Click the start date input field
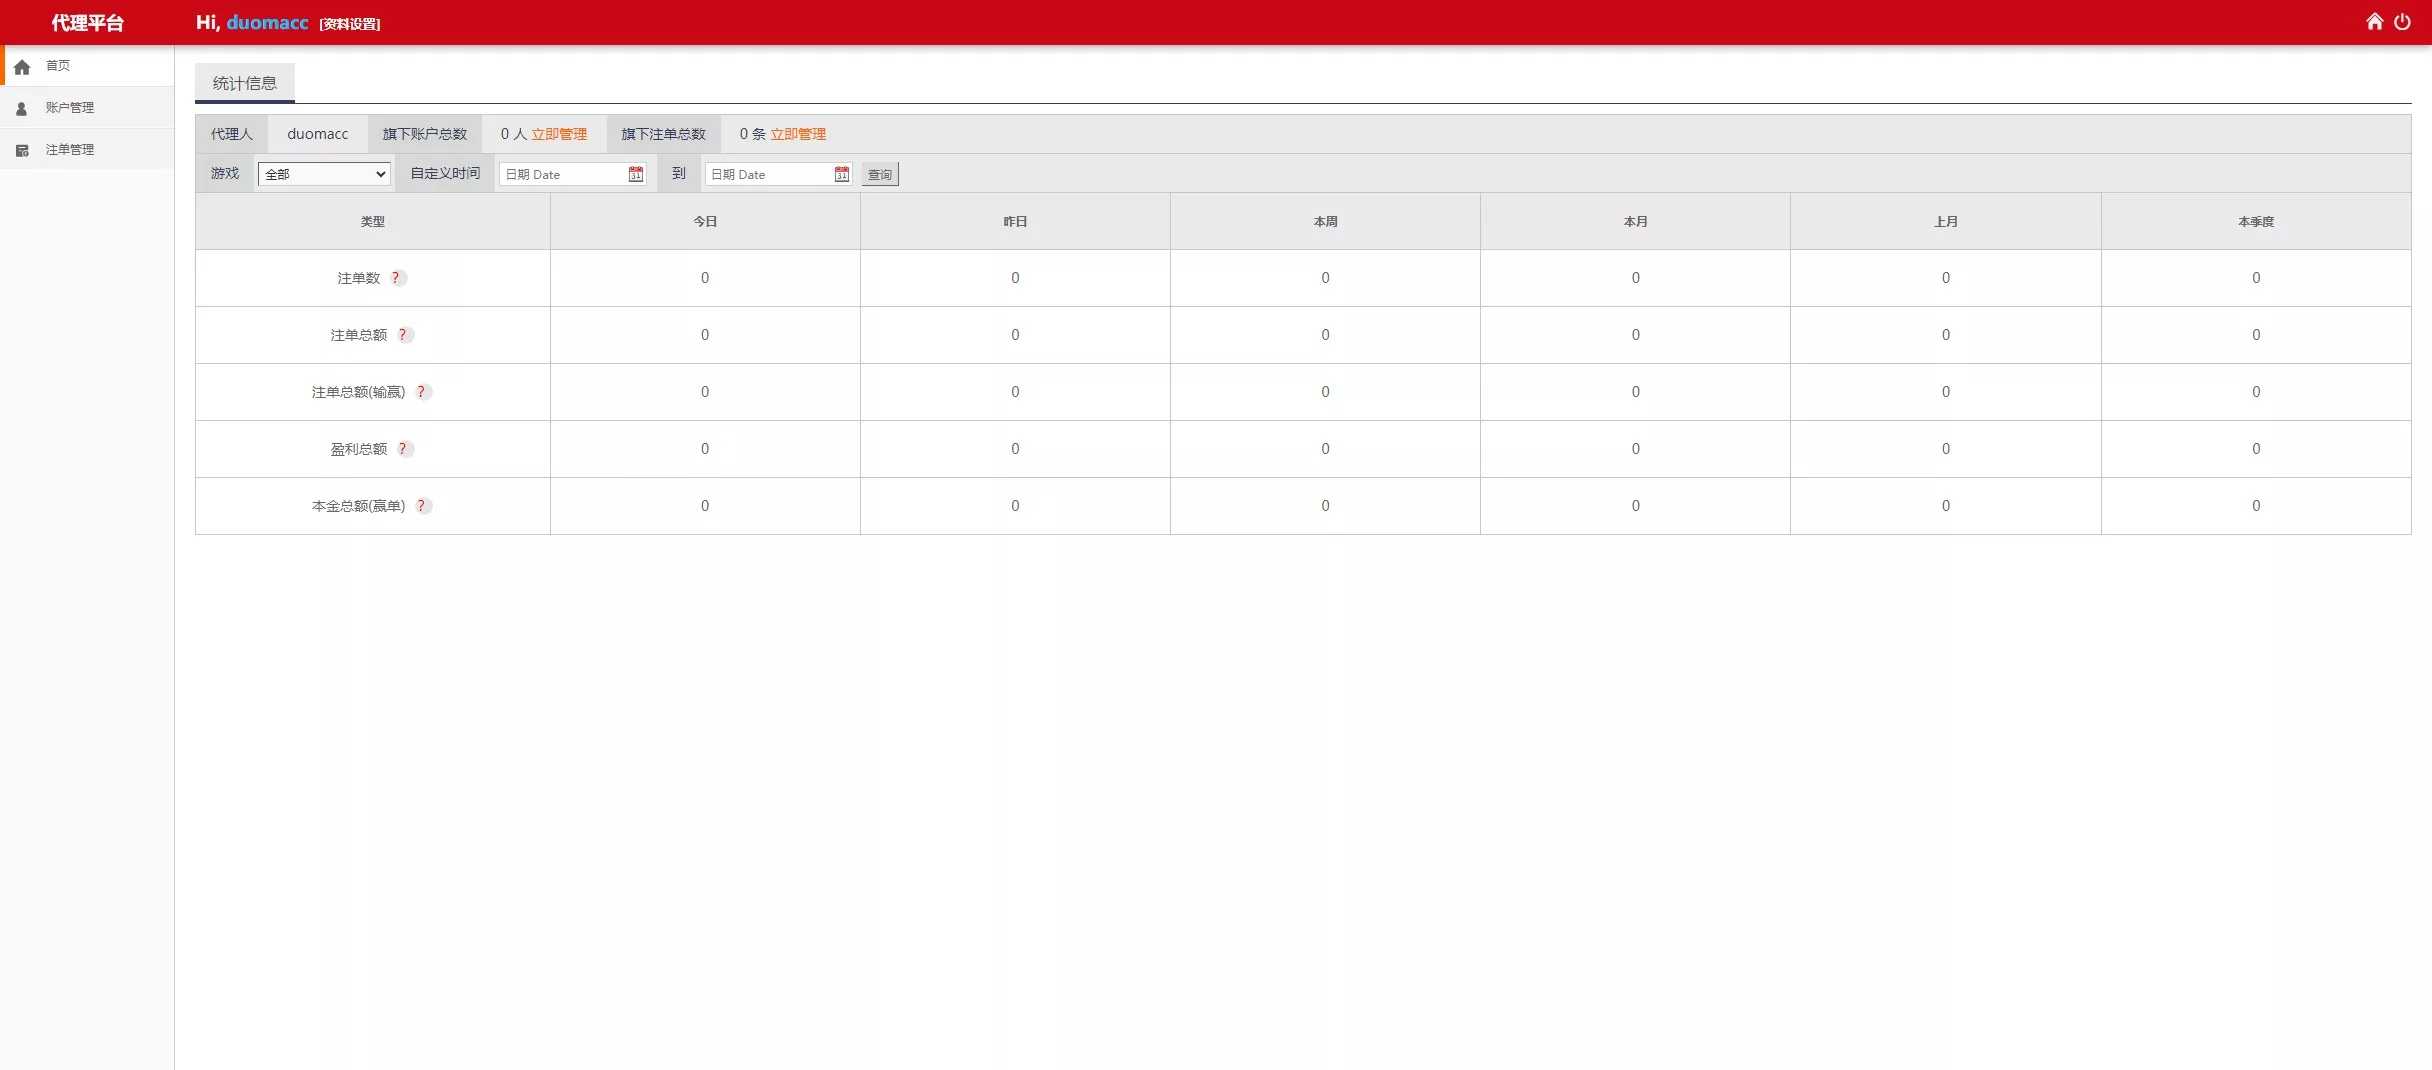The image size is (2432, 1070). click(563, 174)
